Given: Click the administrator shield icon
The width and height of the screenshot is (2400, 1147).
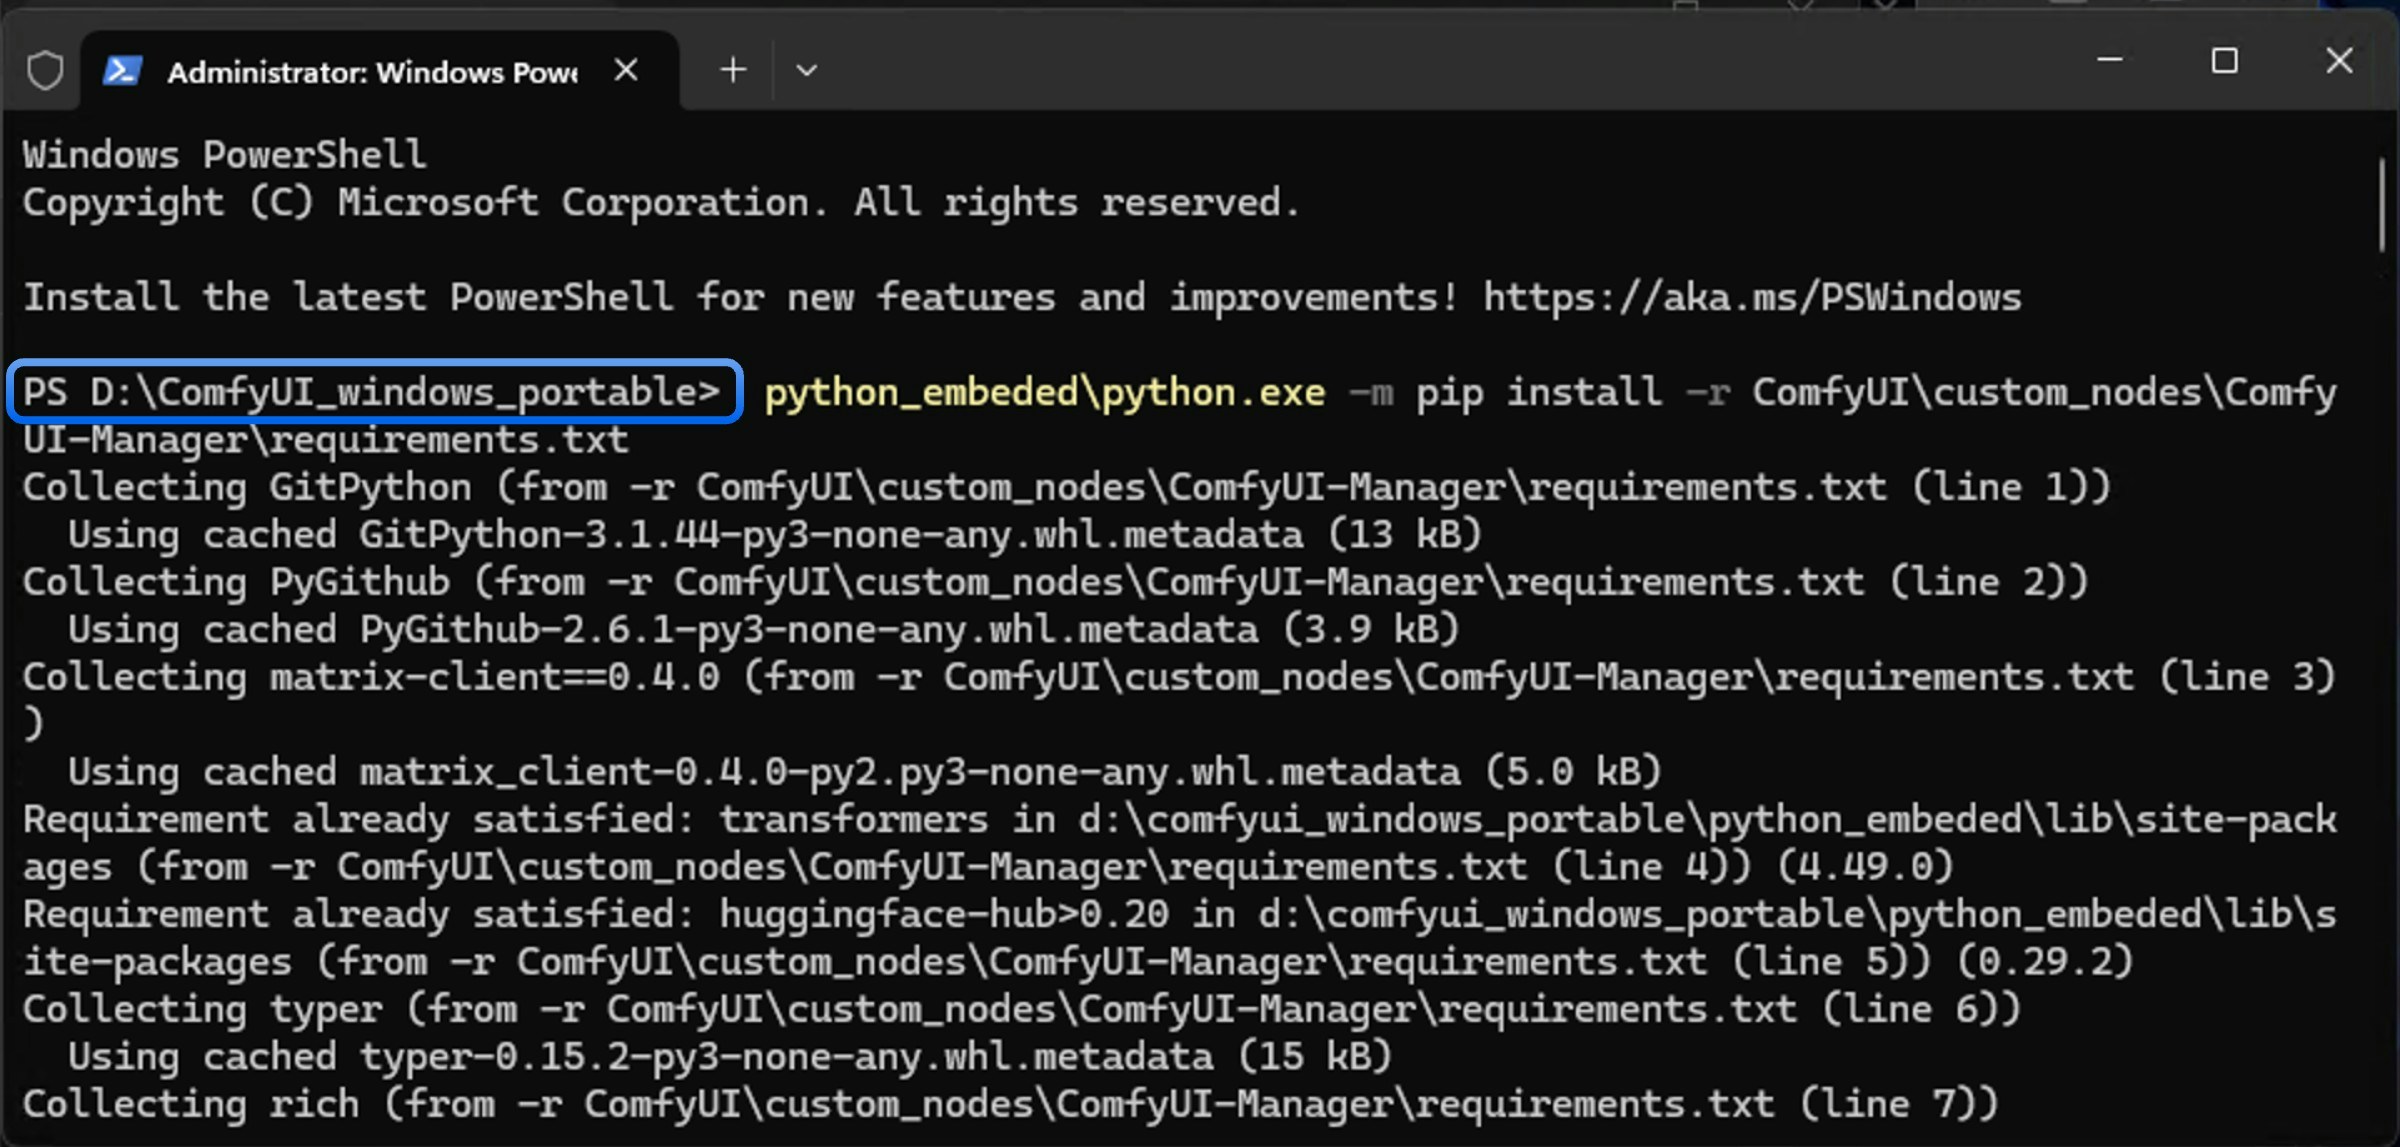Looking at the screenshot, I should tap(45, 71).
